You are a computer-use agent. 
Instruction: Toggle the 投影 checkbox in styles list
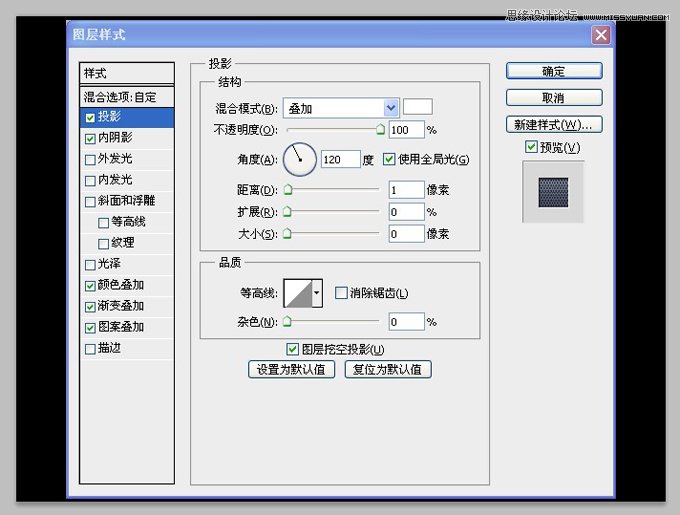click(90, 117)
